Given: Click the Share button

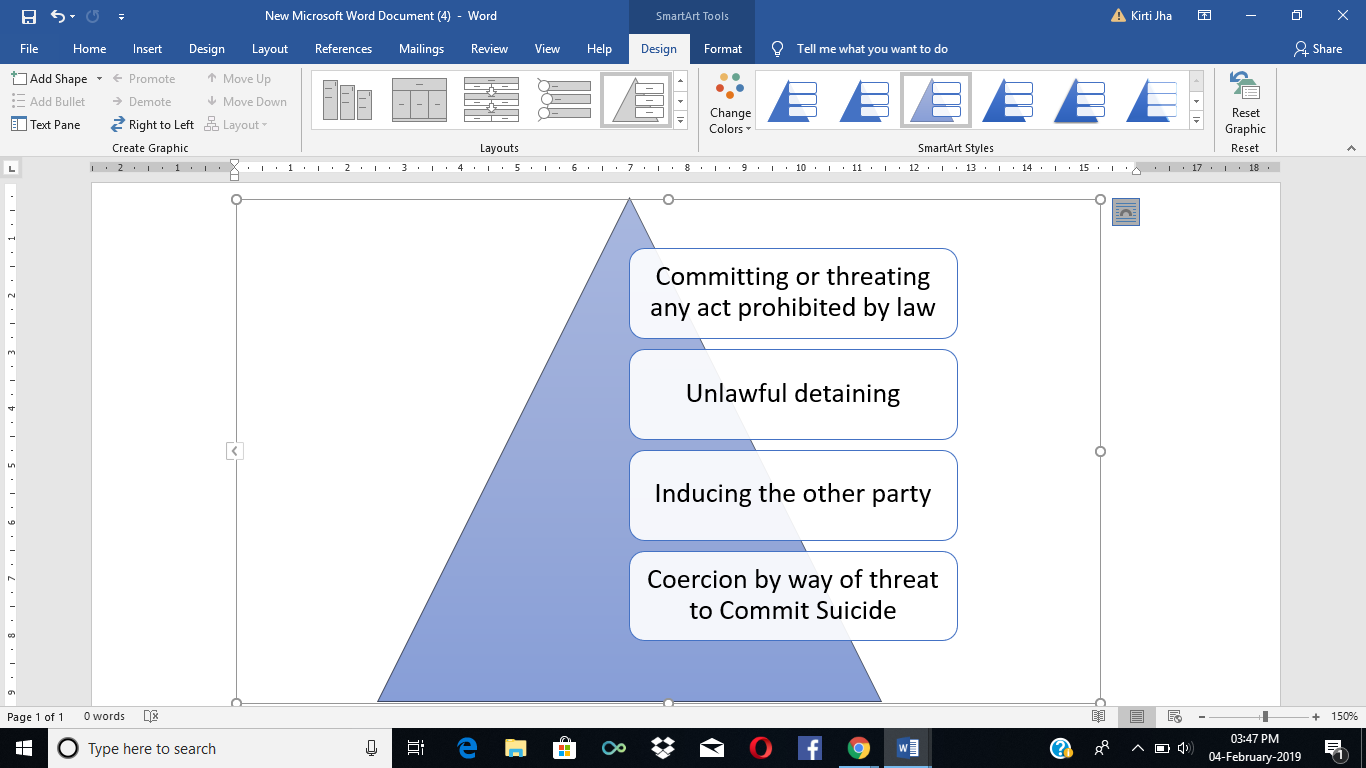Looking at the screenshot, I should click(x=1317, y=49).
